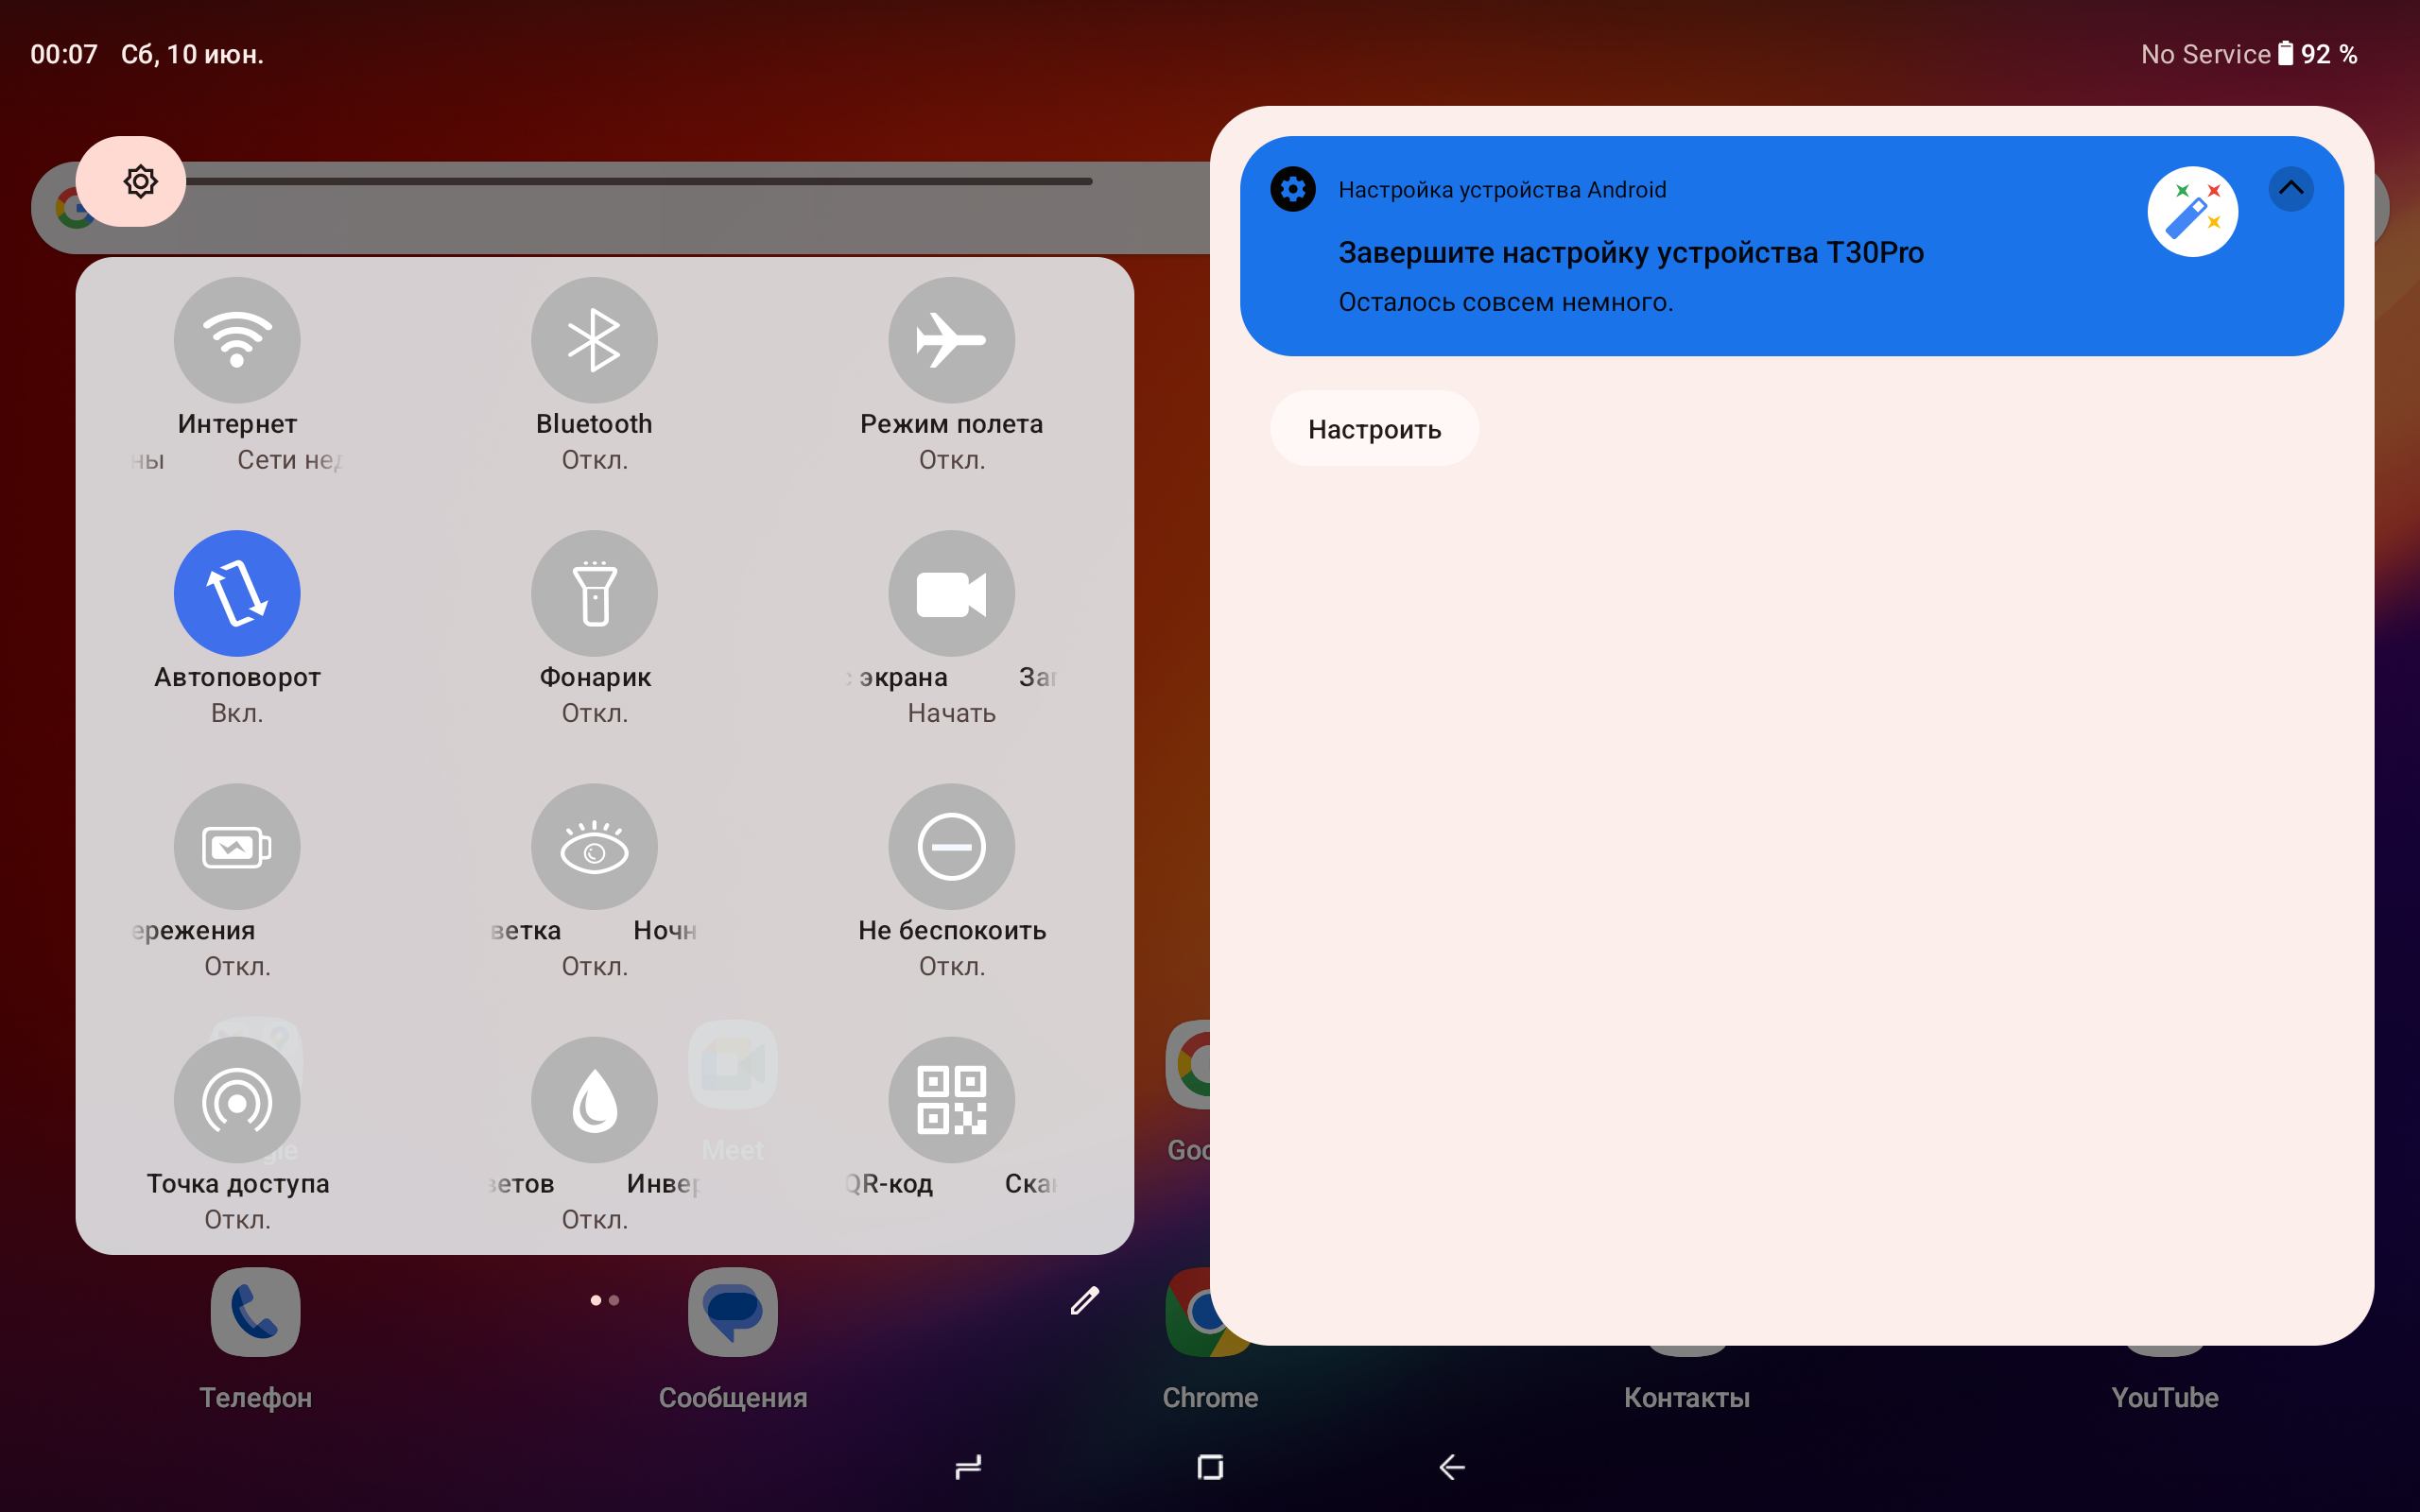The image size is (2420, 1512).
Task: Edit quick settings with pencil icon
Action: click(1085, 1300)
